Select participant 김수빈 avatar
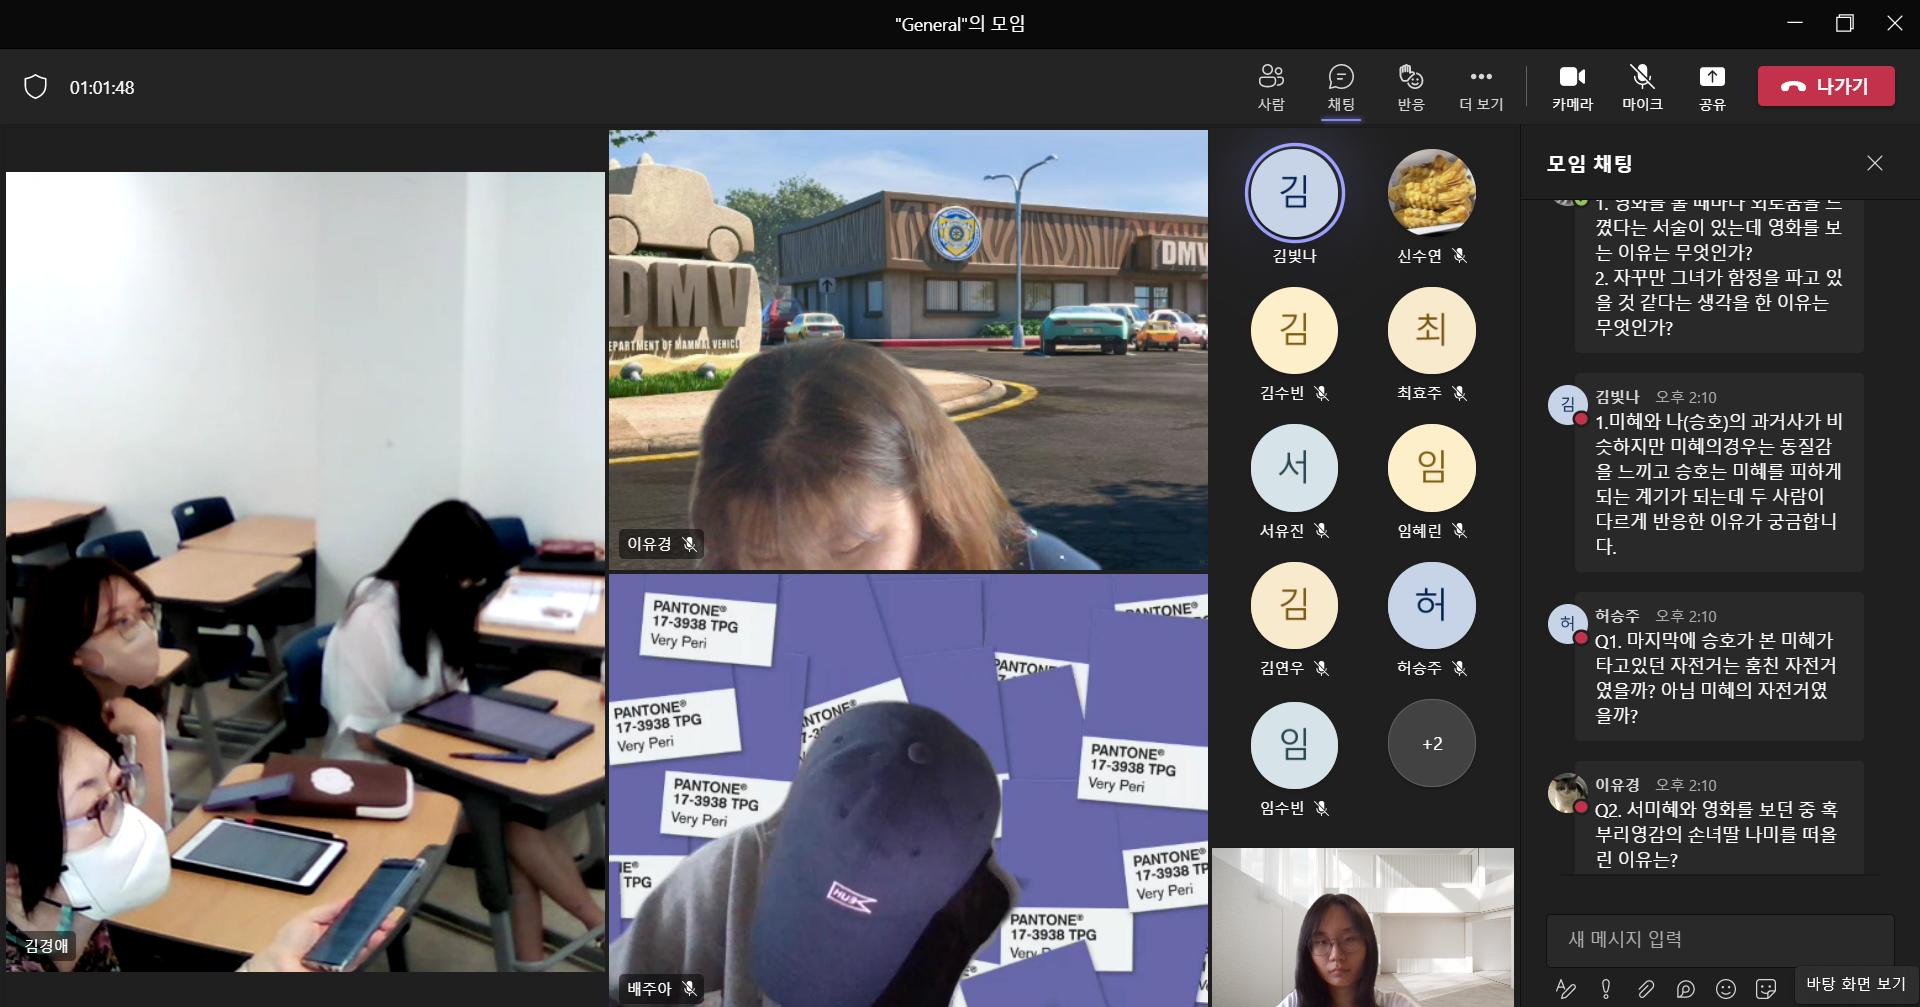This screenshot has height=1007, width=1920. coord(1294,330)
